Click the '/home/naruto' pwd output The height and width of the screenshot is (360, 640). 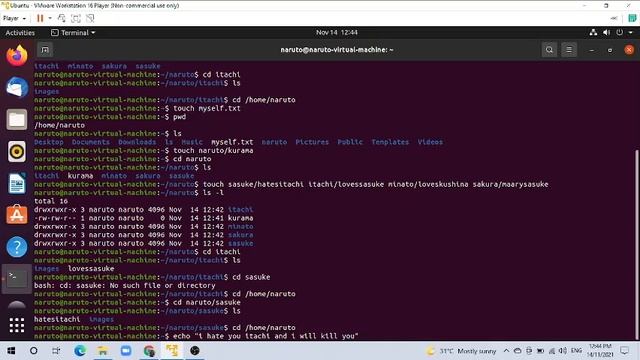pyautogui.click(x=60, y=125)
